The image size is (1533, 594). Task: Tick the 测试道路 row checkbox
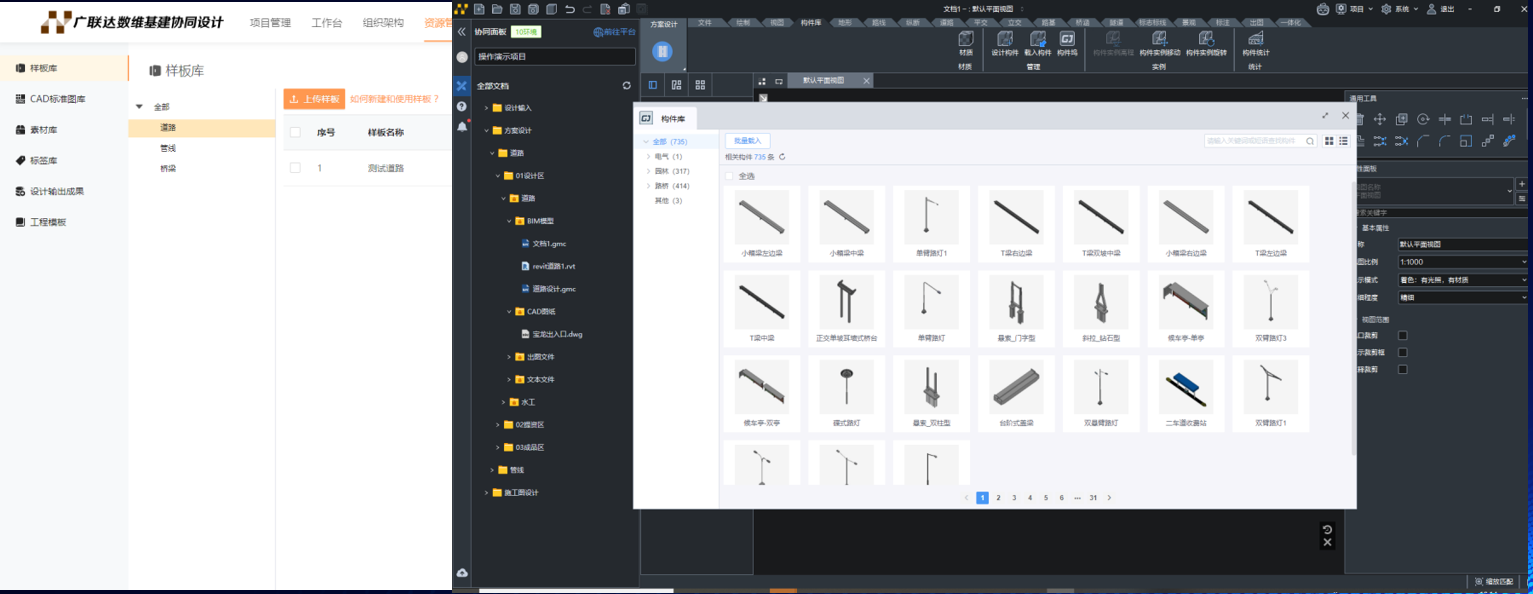(x=295, y=168)
